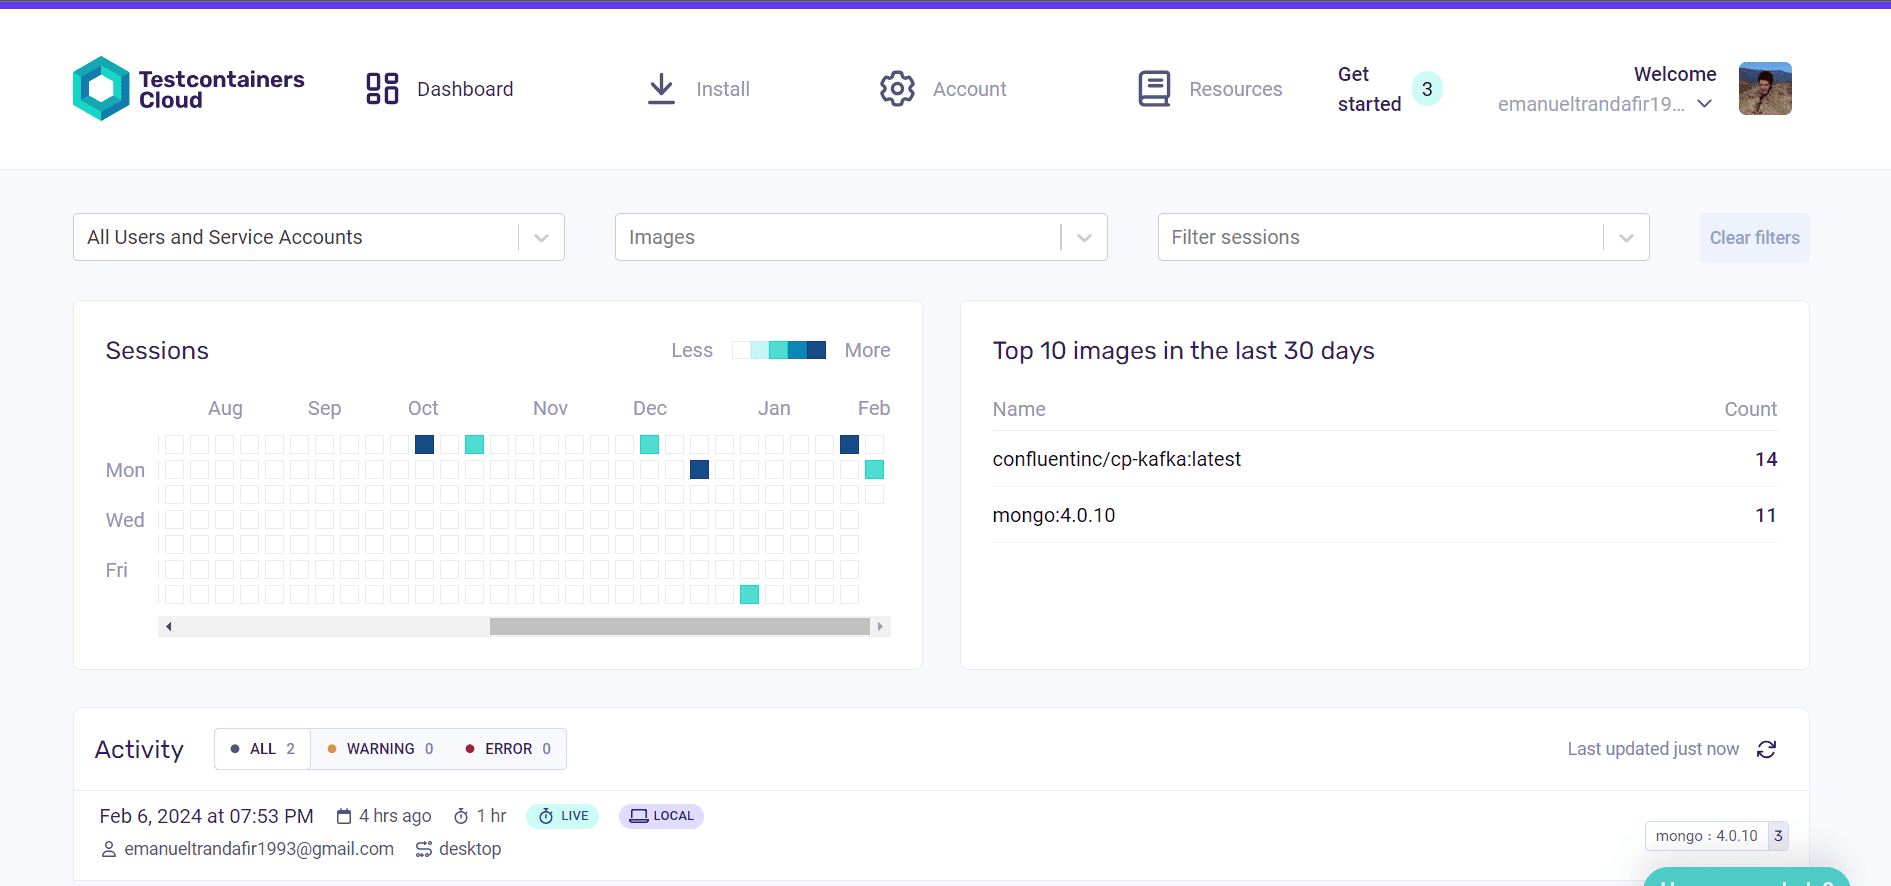The width and height of the screenshot is (1891, 886).
Task: Click the connection icon before desktop
Action: pyautogui.click(x=424, y=849)
